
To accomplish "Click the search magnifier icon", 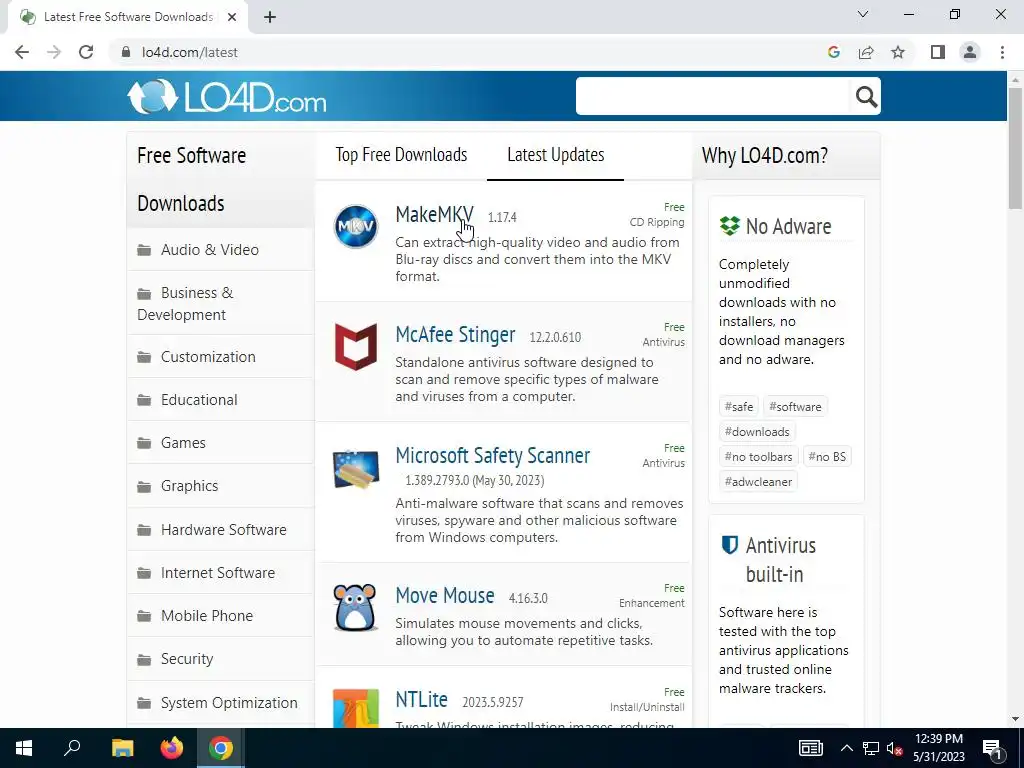I will click(x=866, y=97).
